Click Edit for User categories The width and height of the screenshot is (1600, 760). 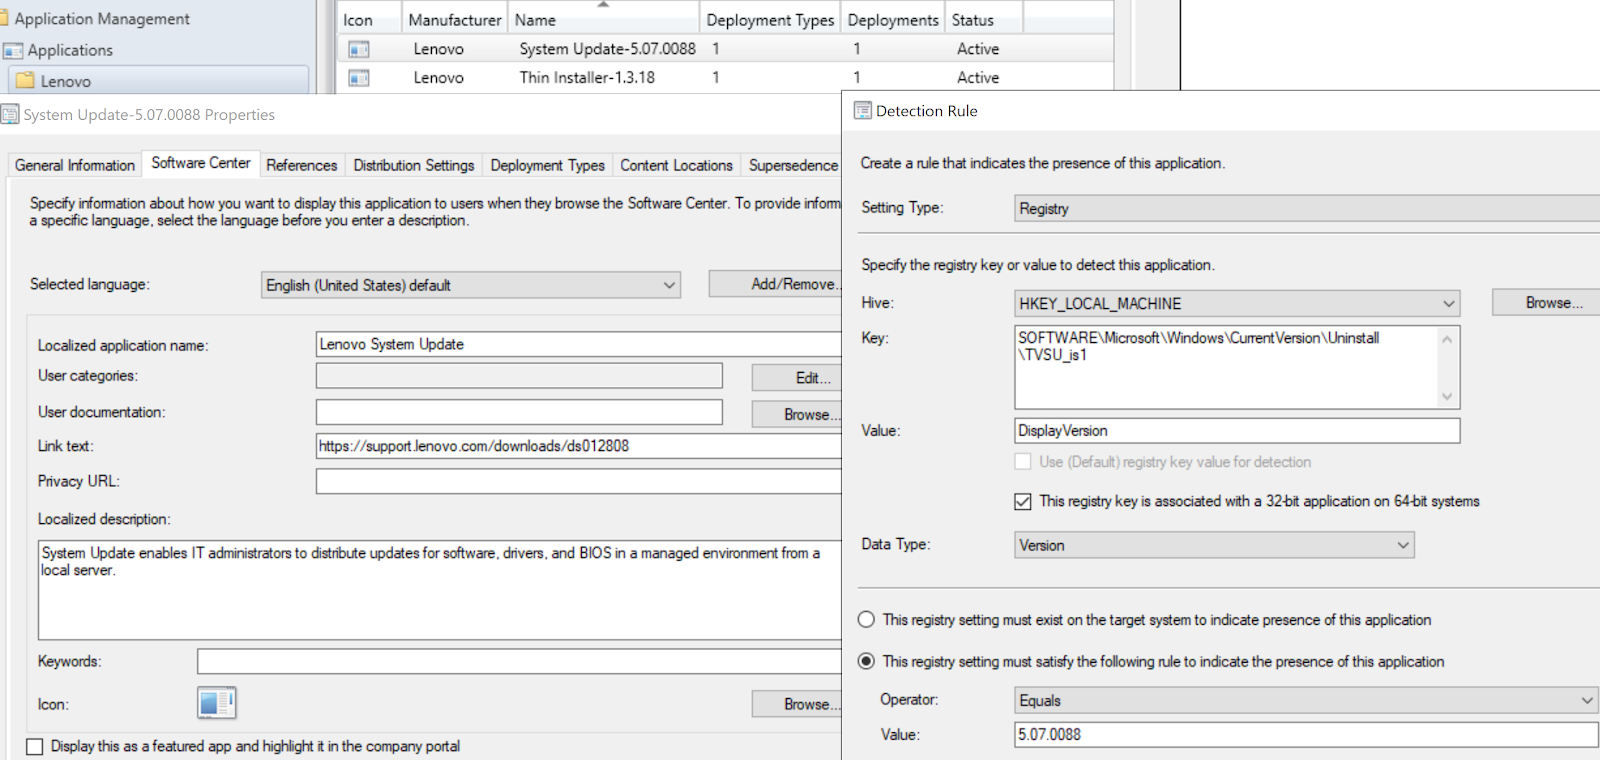pyautogui.click(x=798, y=378)
